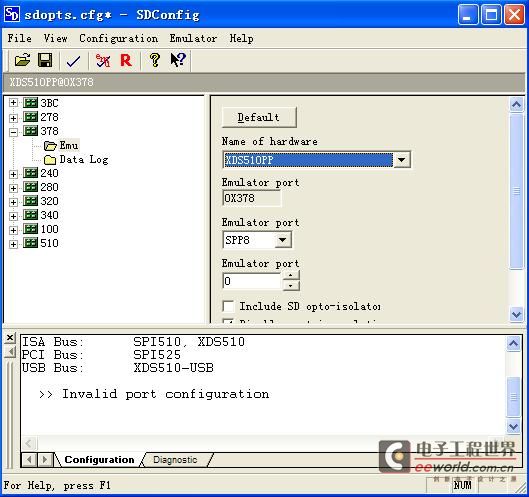Activate the context help arrow icon
The width and height of the screenshot is (529, 497).
pyautogui.click(x=178, y=60)
